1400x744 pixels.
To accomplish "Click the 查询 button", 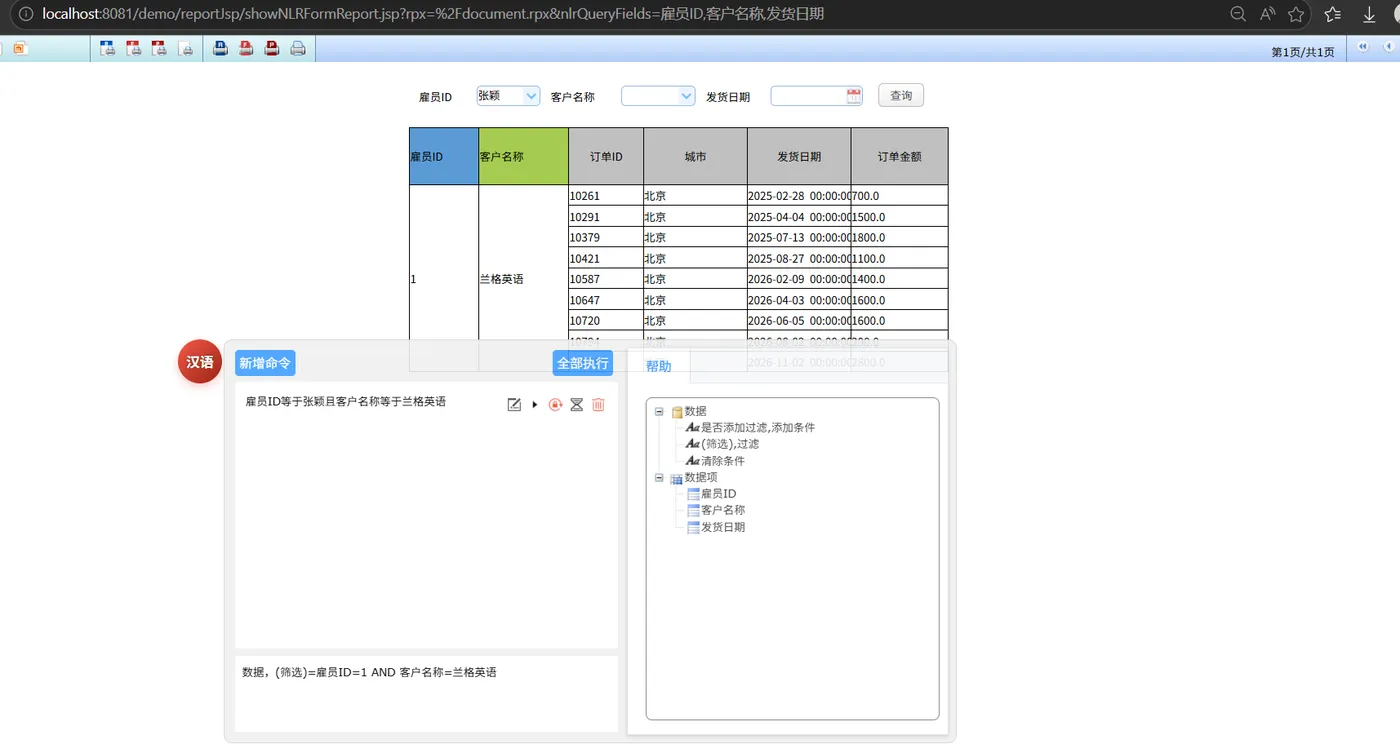I will 901,95.
